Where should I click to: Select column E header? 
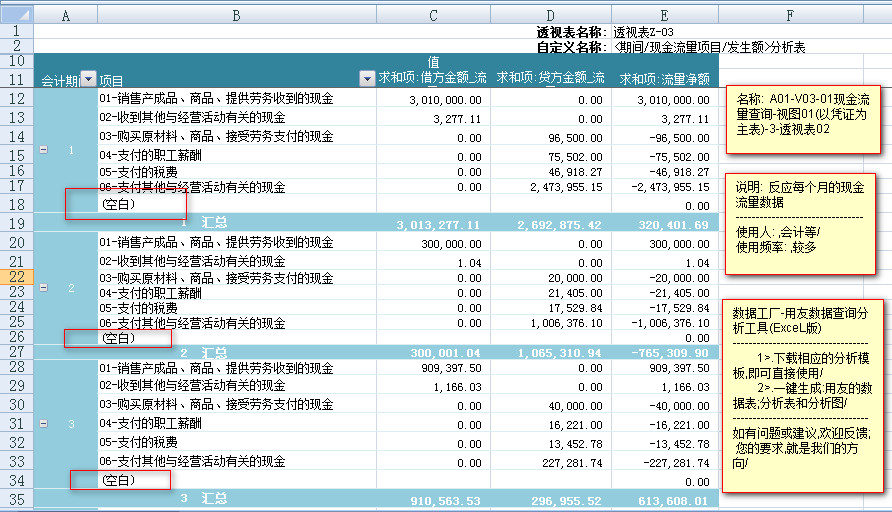665,15
